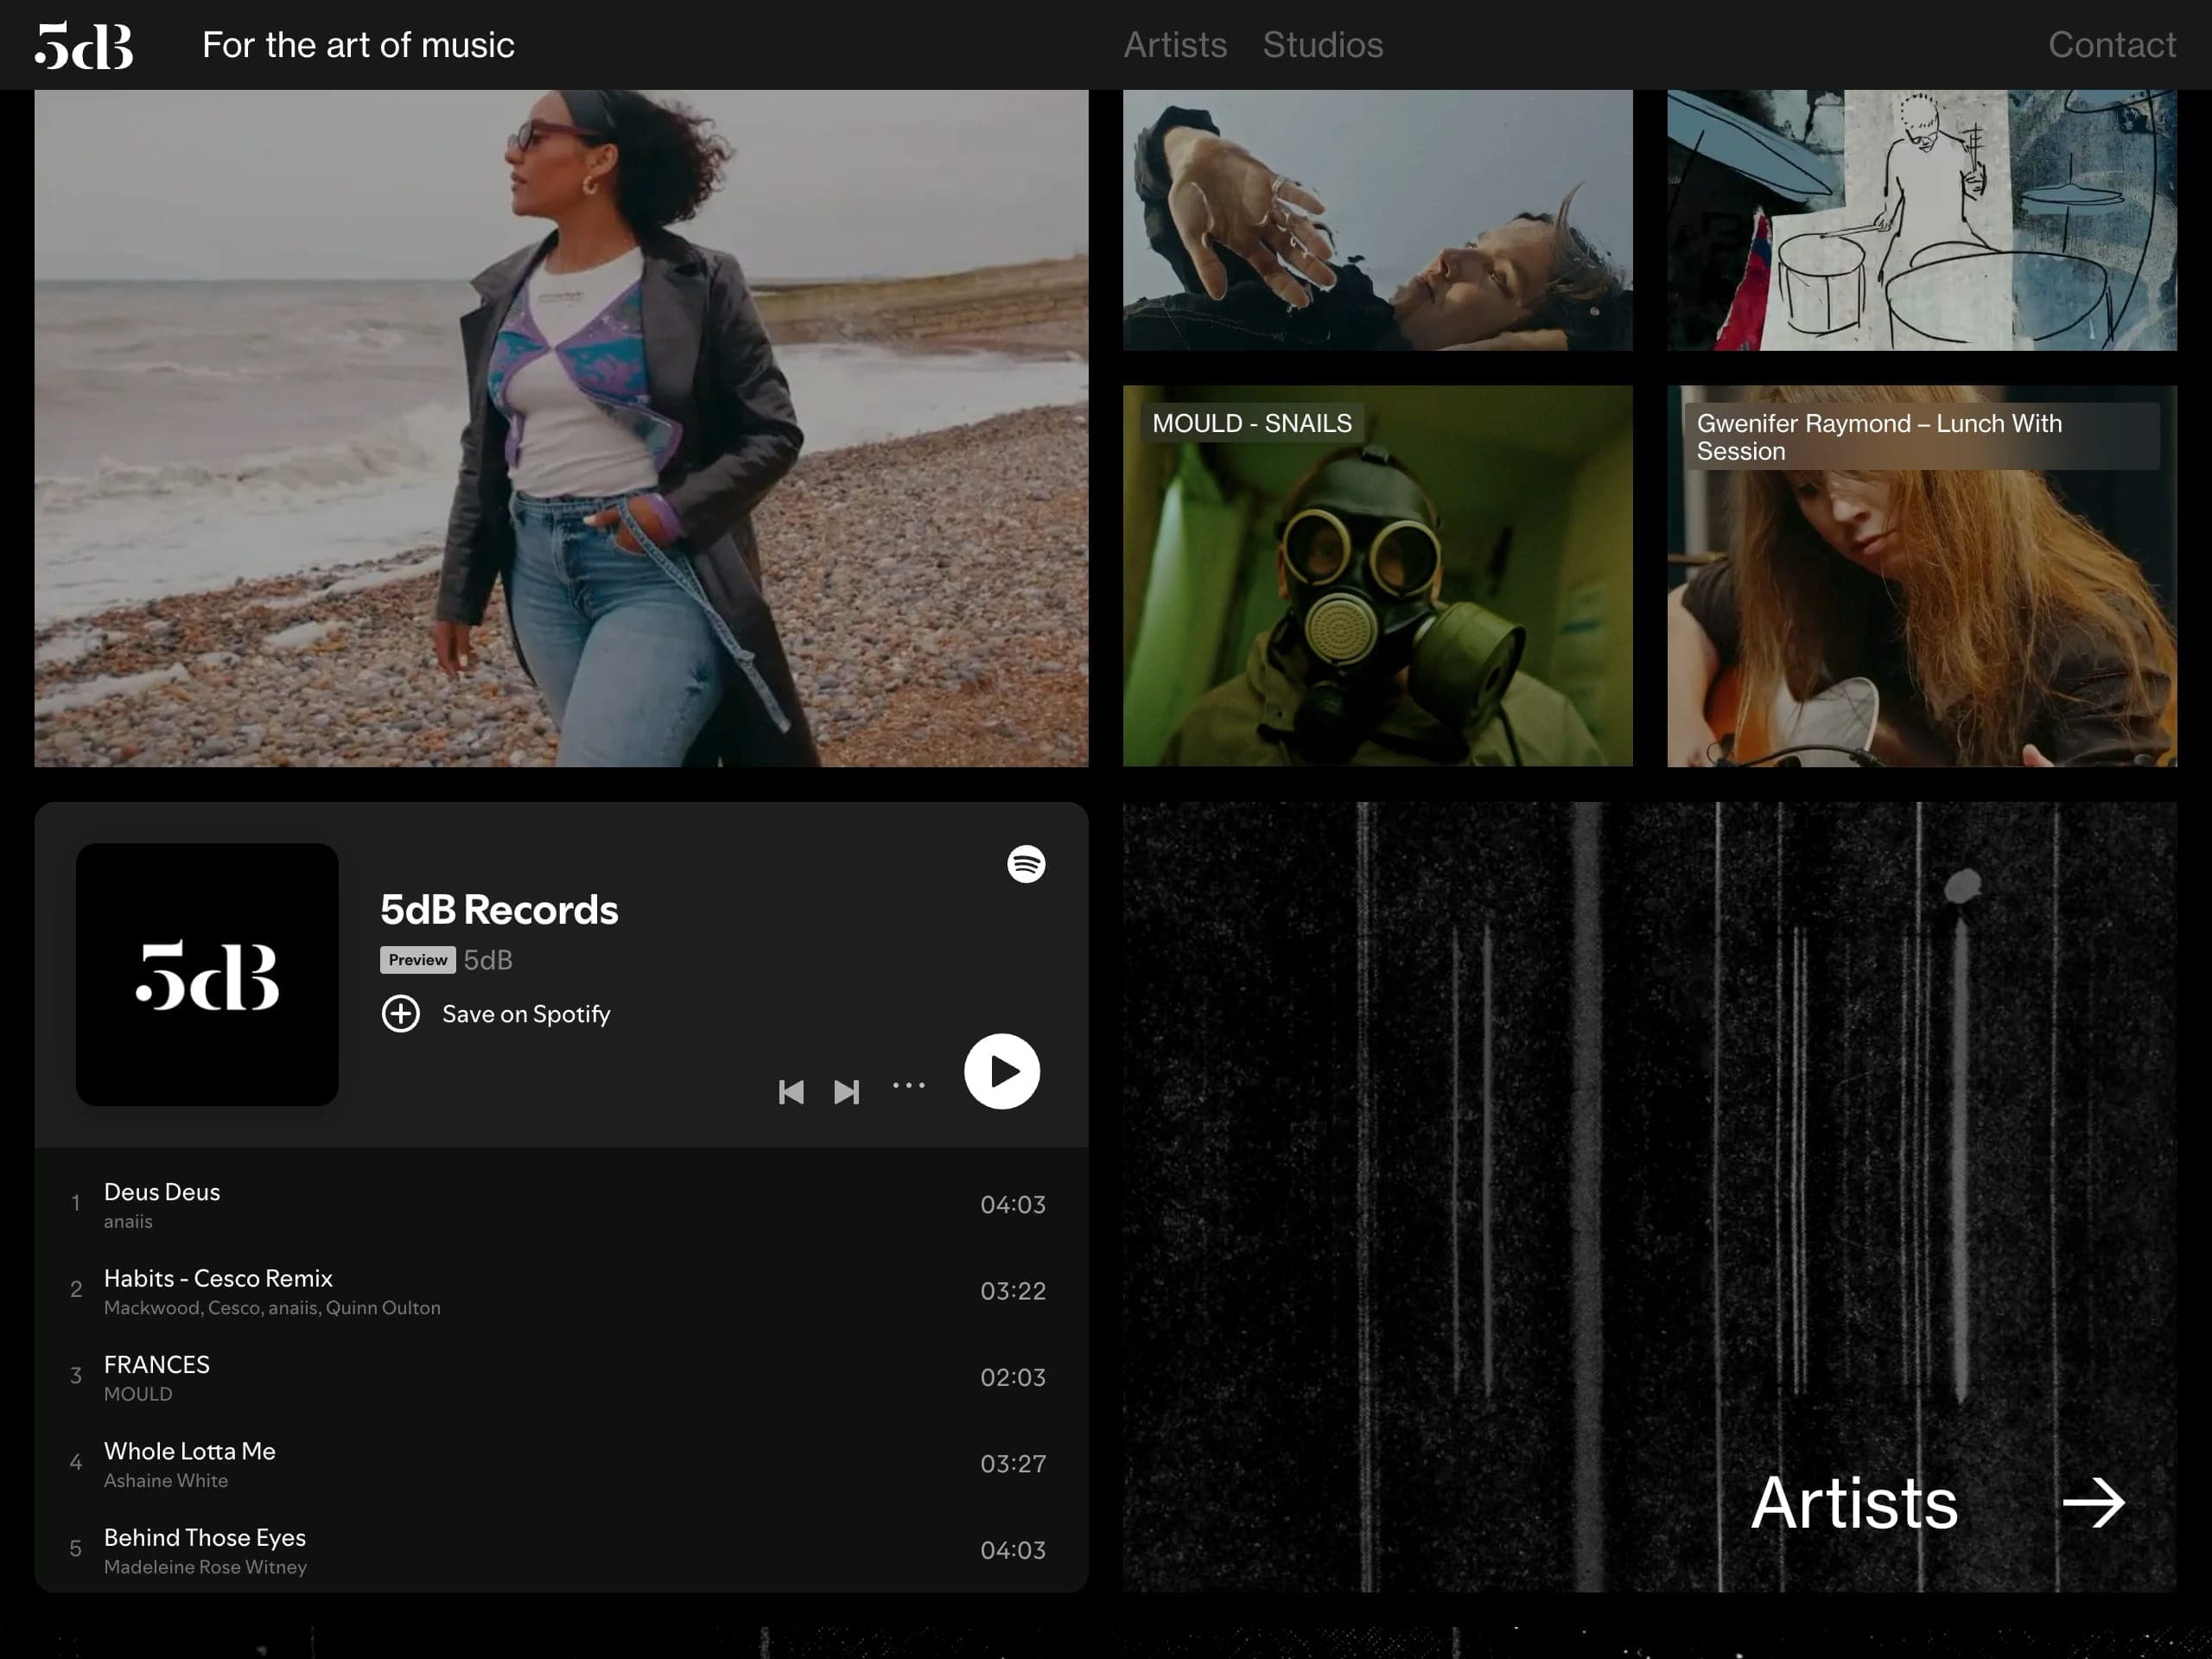2212x1659 pixels.
Task: Select Habits - Cesco Remix track
Action: click(218, 1279)
